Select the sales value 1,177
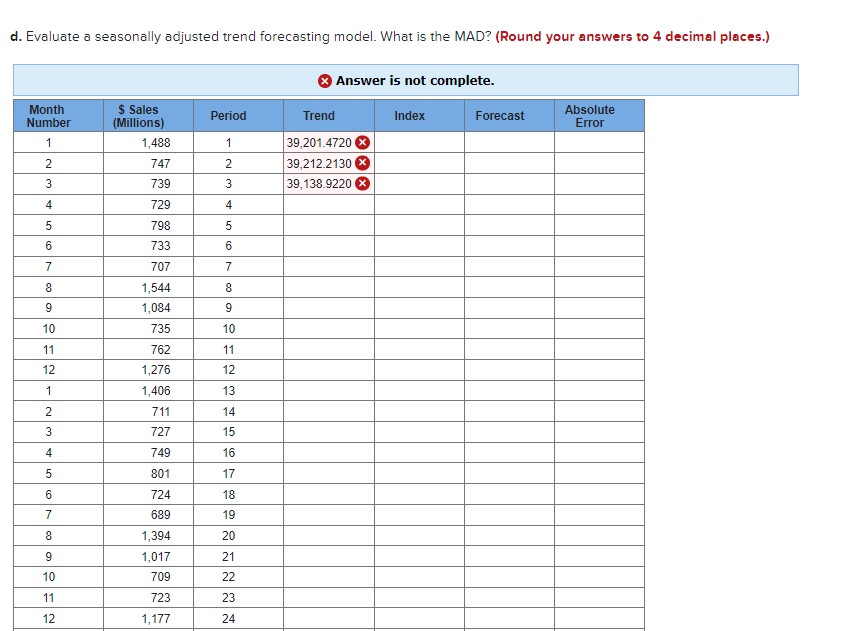 [156, 619]
